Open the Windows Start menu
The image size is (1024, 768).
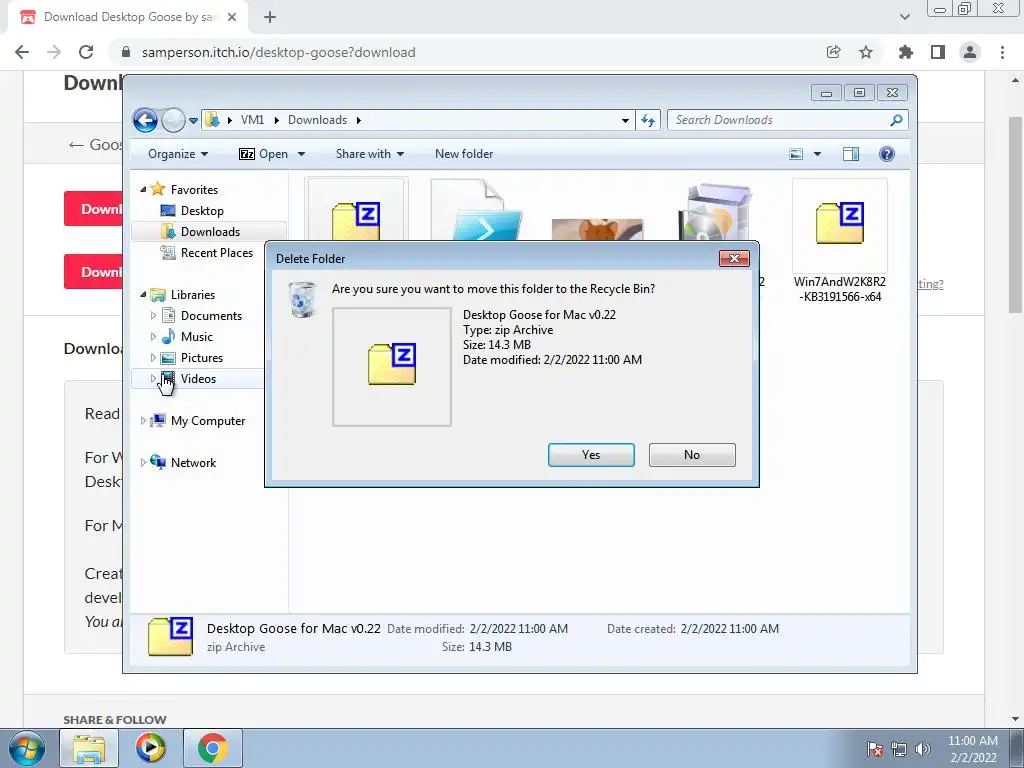click(x=27, y=748)
